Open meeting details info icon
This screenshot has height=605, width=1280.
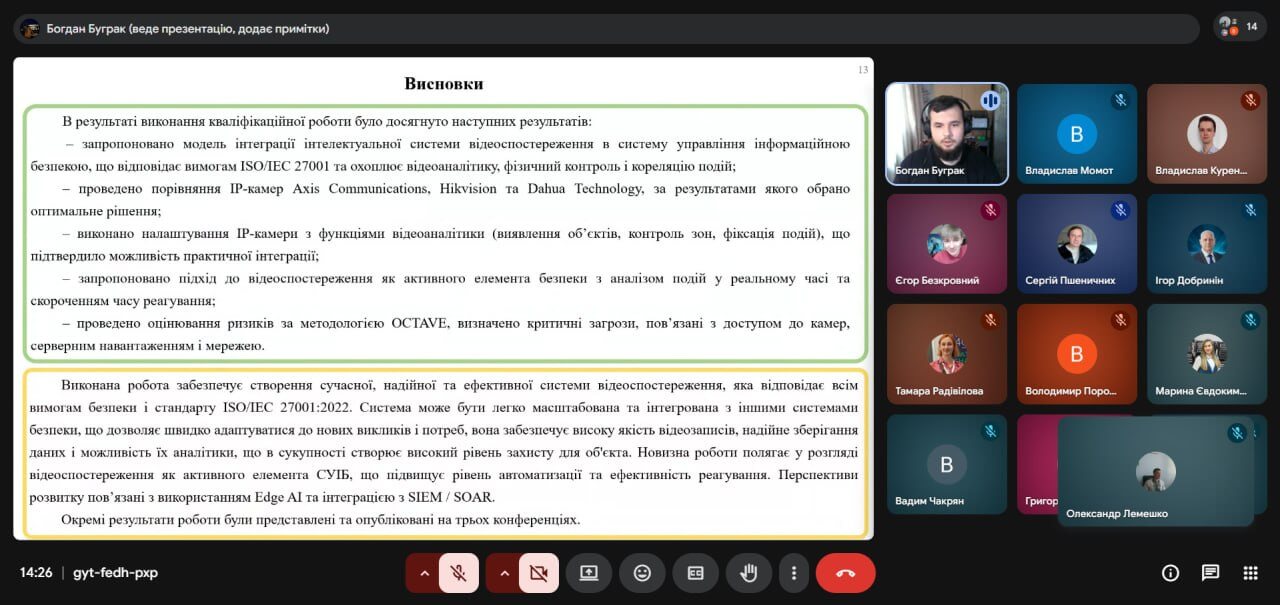point(1170,573)
